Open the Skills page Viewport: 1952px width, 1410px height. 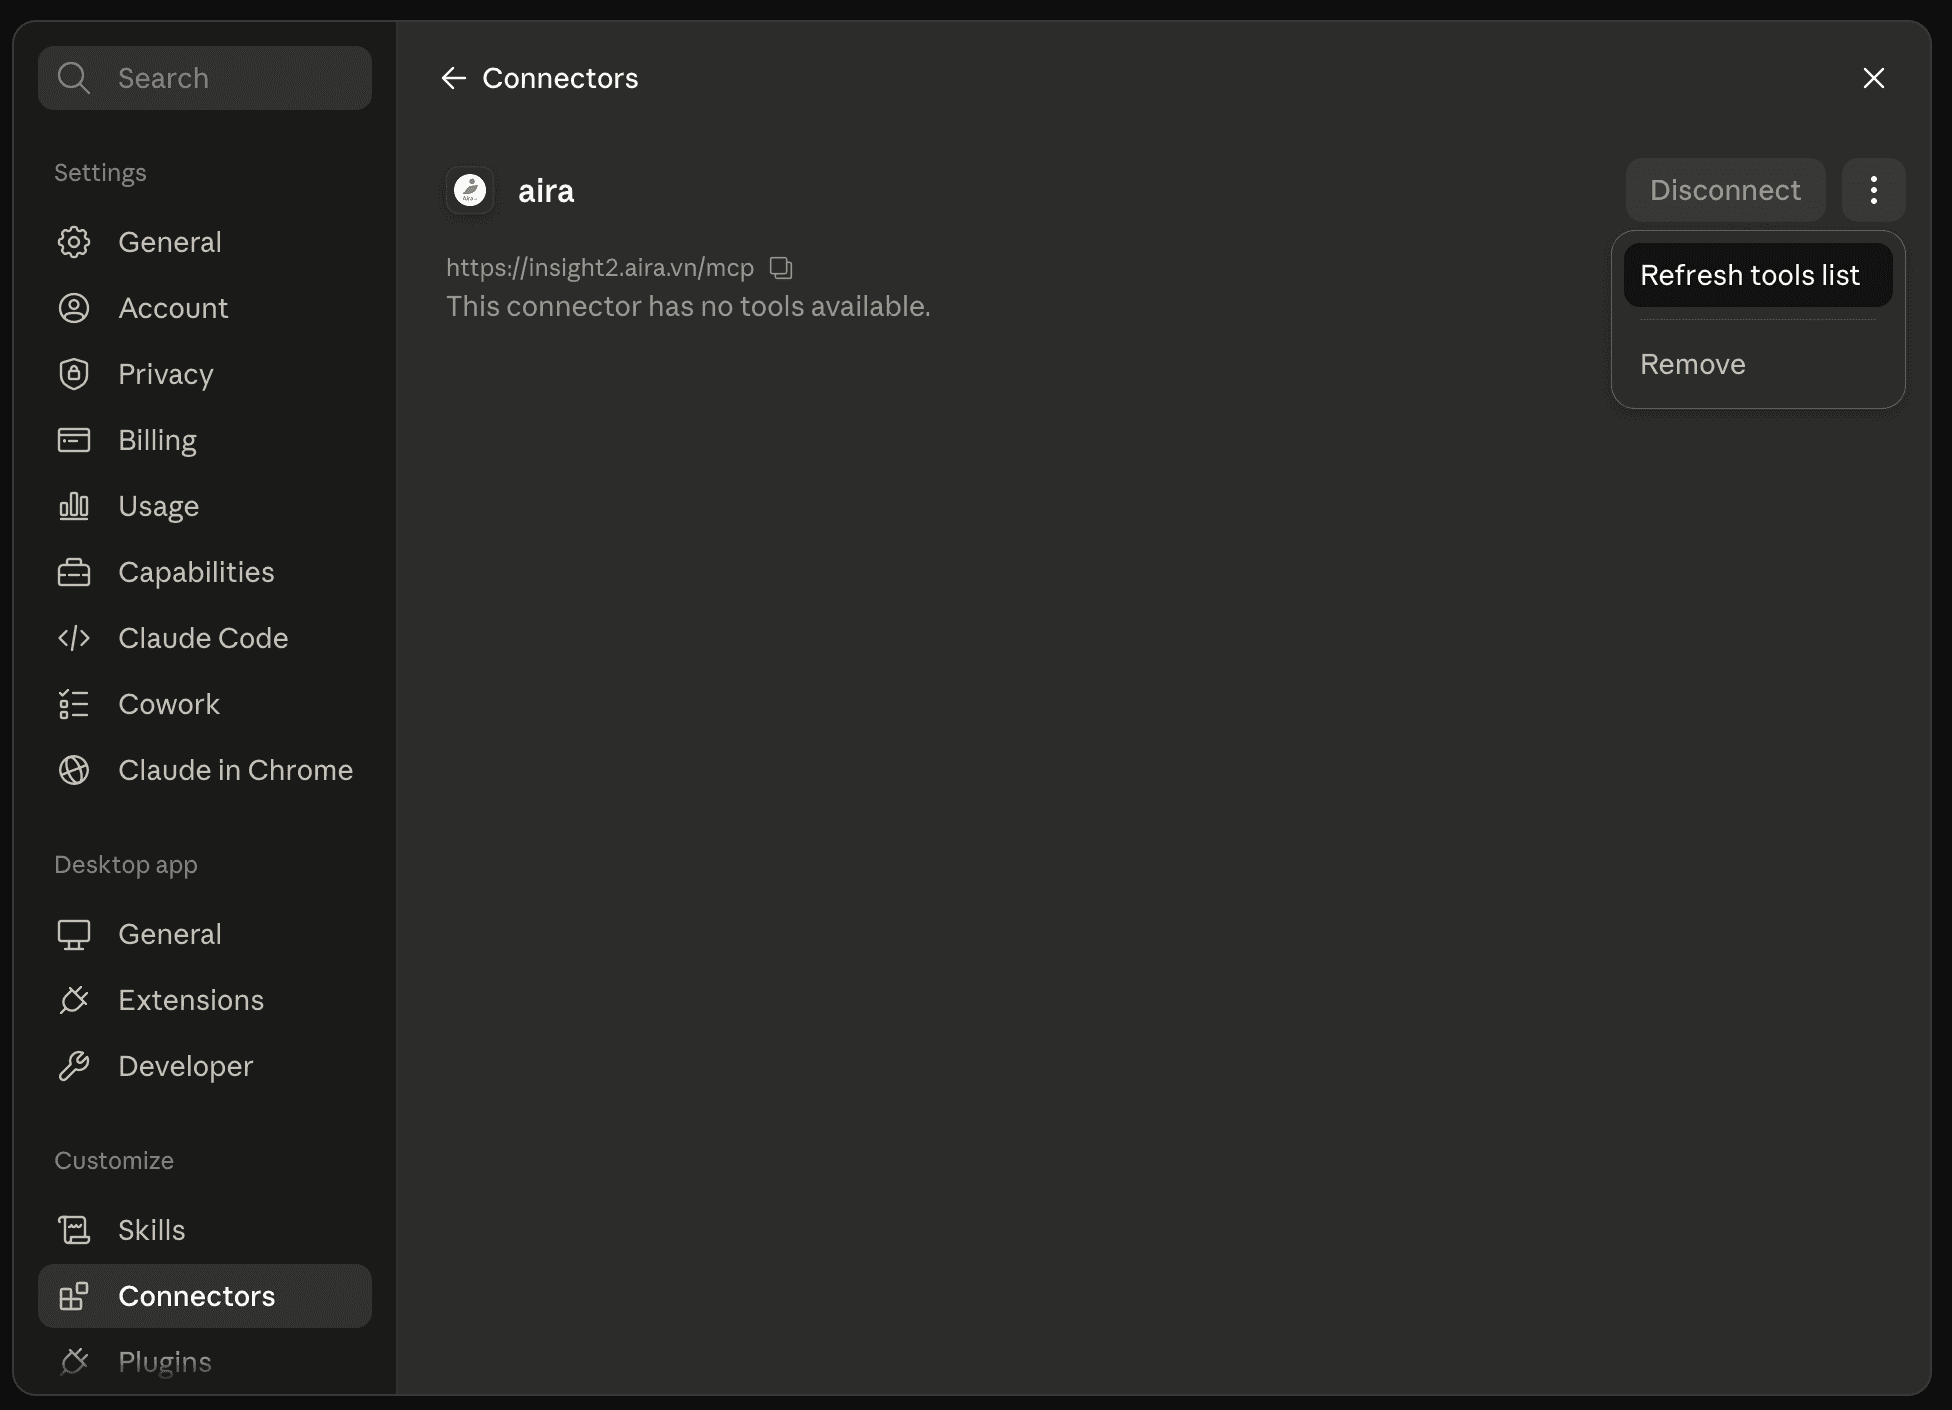pos(205,1230)
